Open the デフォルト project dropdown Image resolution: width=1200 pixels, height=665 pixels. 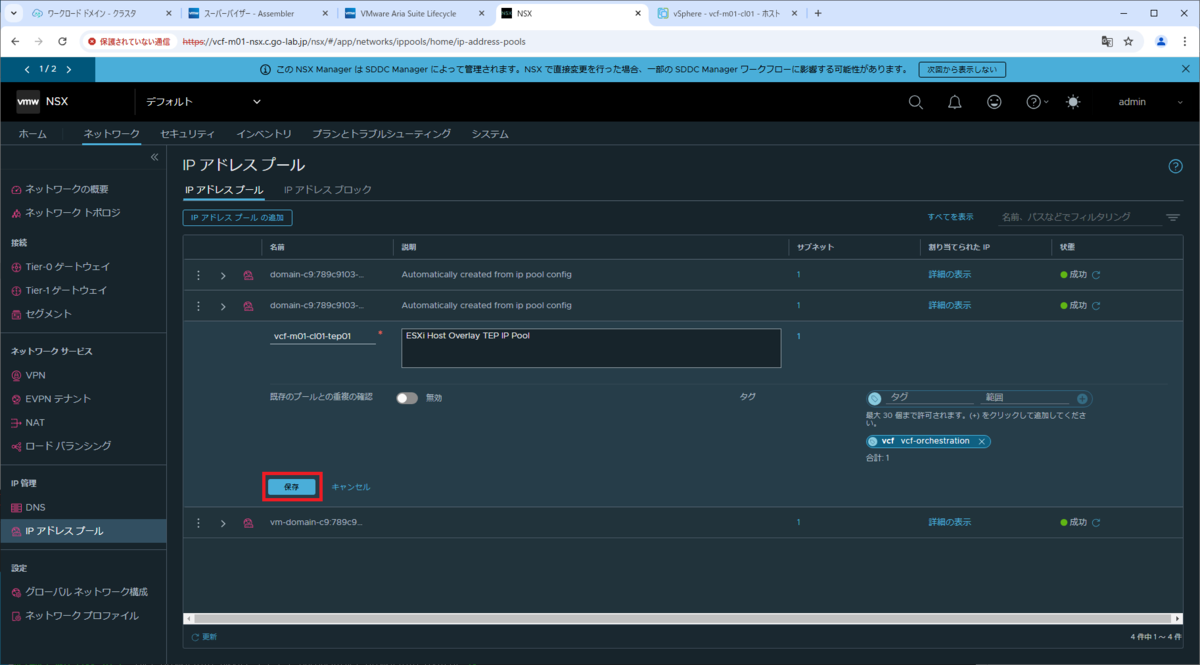(202, 102)
